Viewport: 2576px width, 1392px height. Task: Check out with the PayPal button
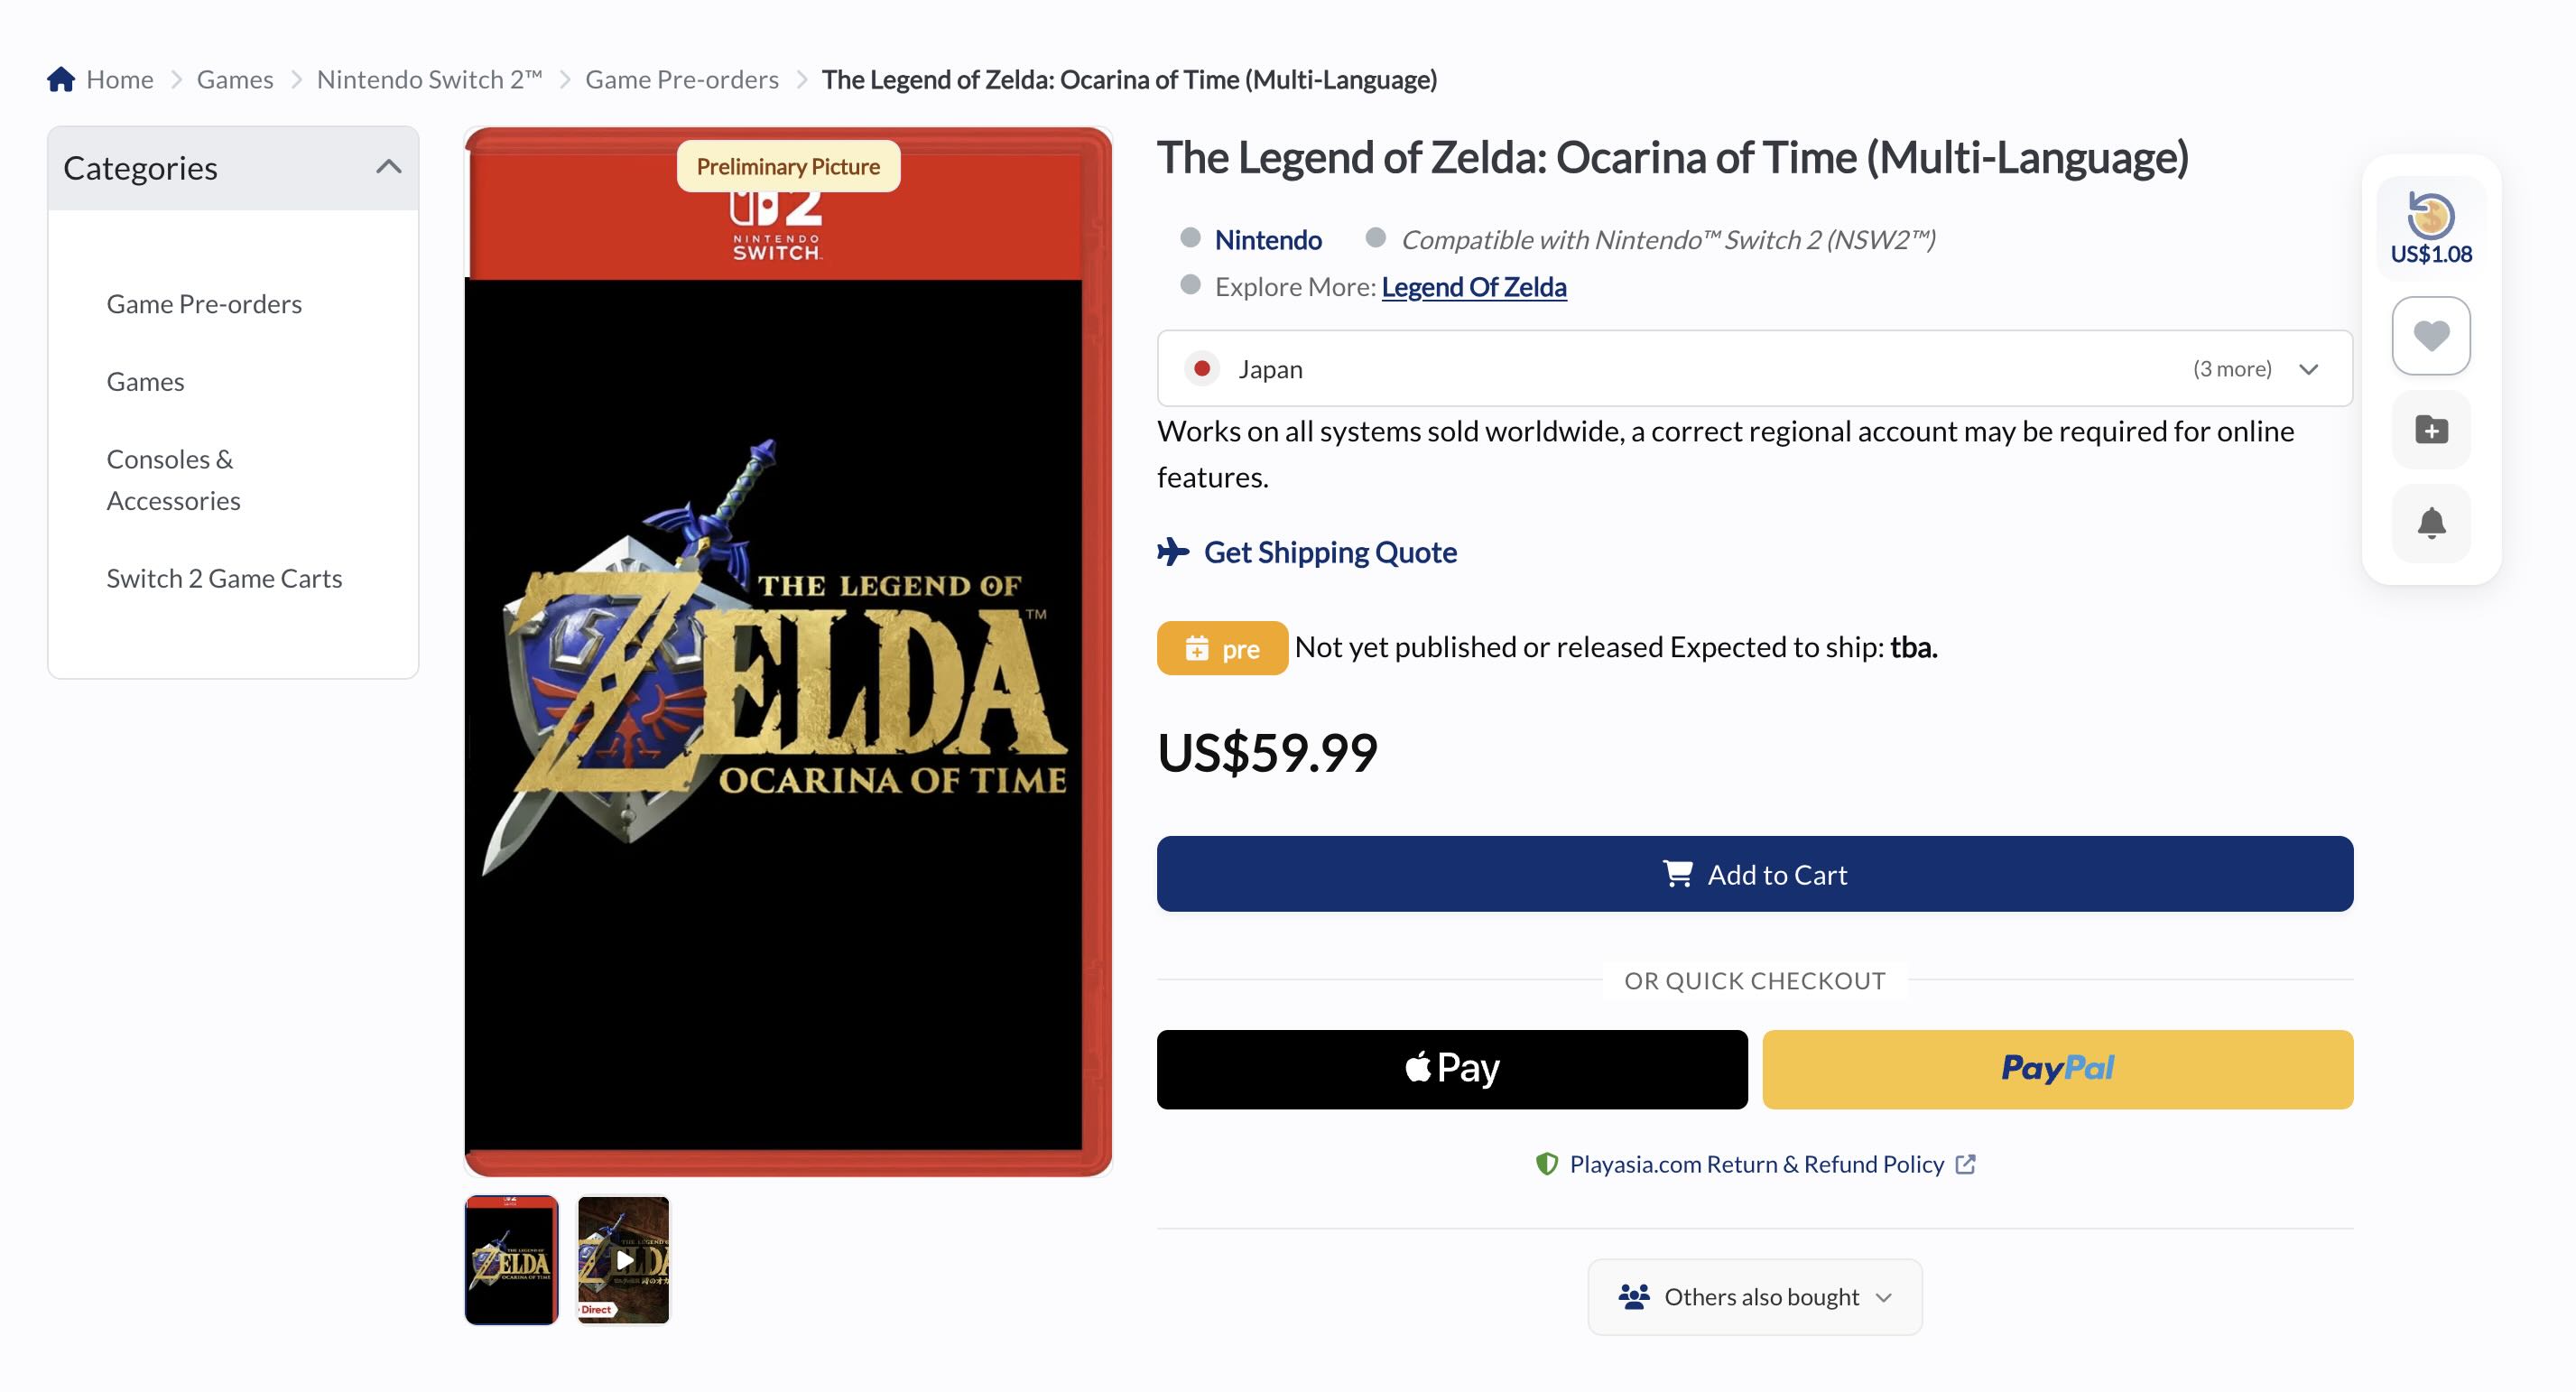(2057, 1069)
